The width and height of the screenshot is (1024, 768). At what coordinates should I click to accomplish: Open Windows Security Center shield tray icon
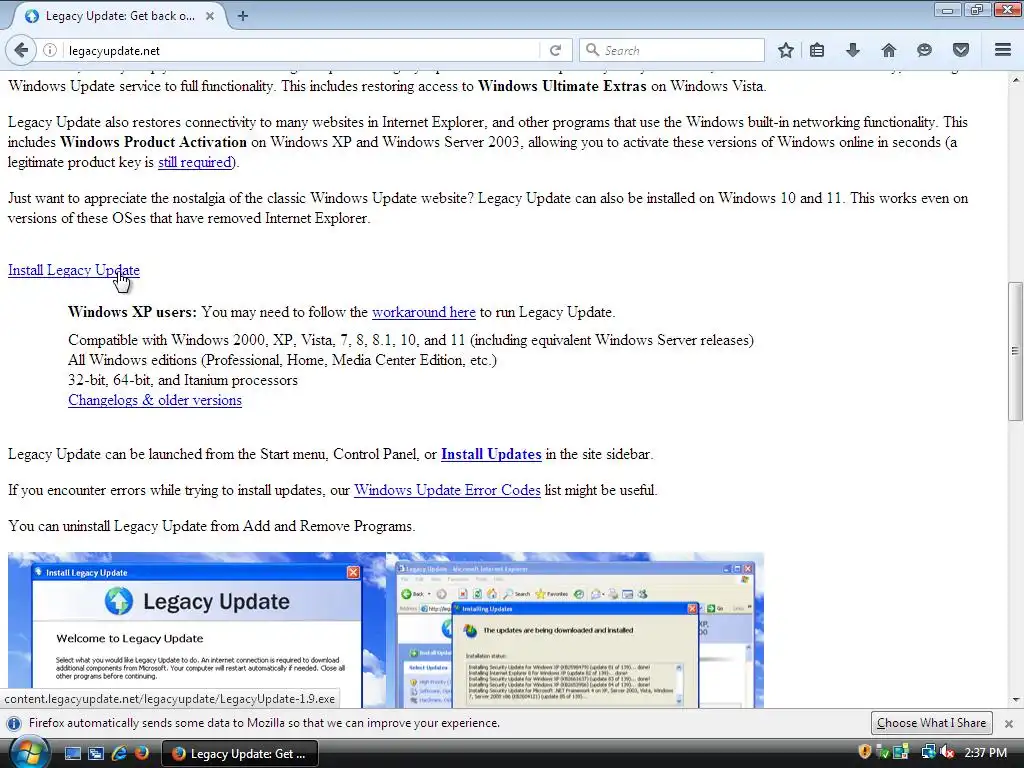point(865,752)
